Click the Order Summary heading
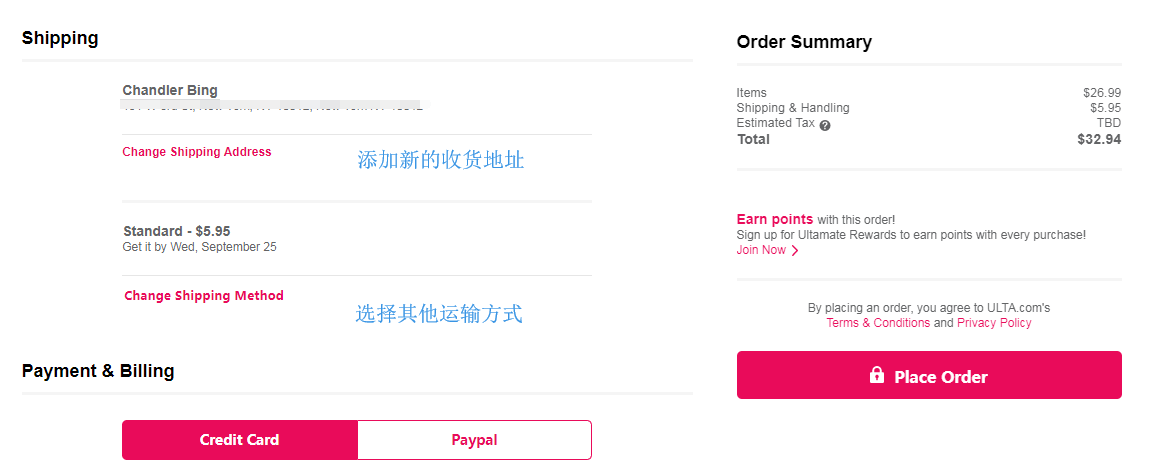 pos(804,42)
